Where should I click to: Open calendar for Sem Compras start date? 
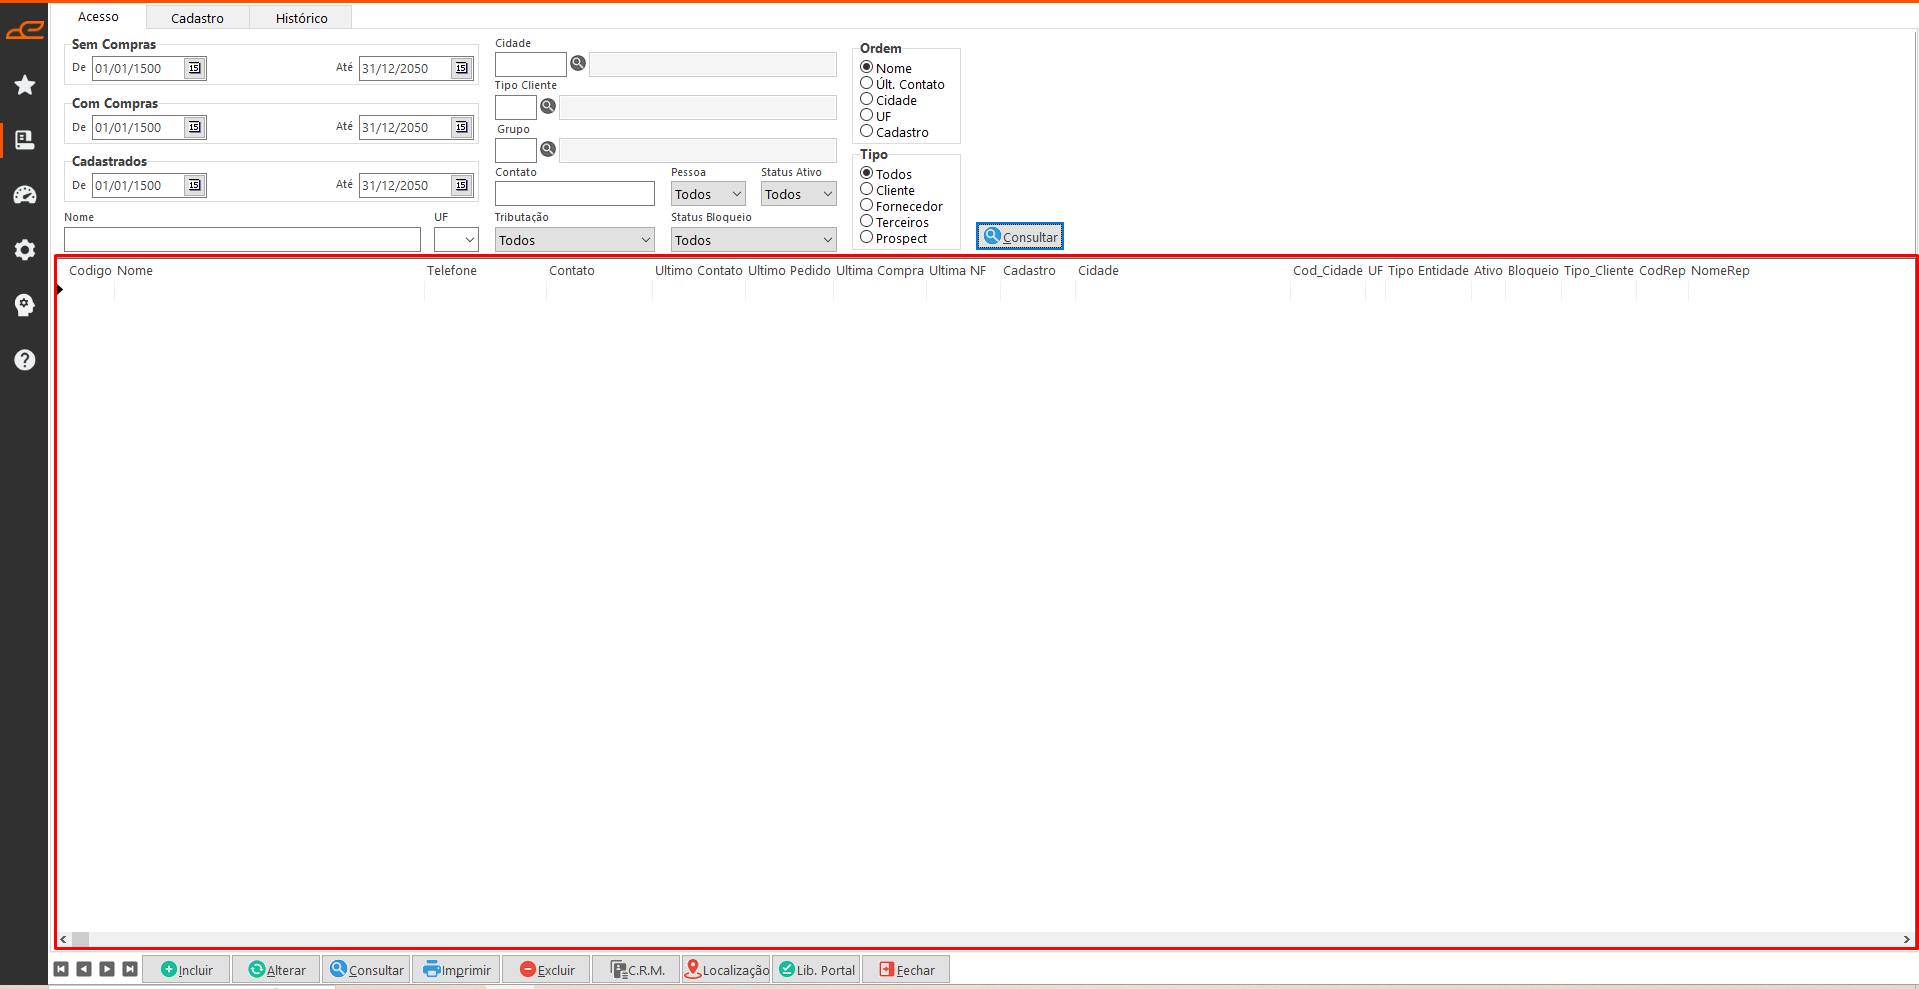point(195,69)
